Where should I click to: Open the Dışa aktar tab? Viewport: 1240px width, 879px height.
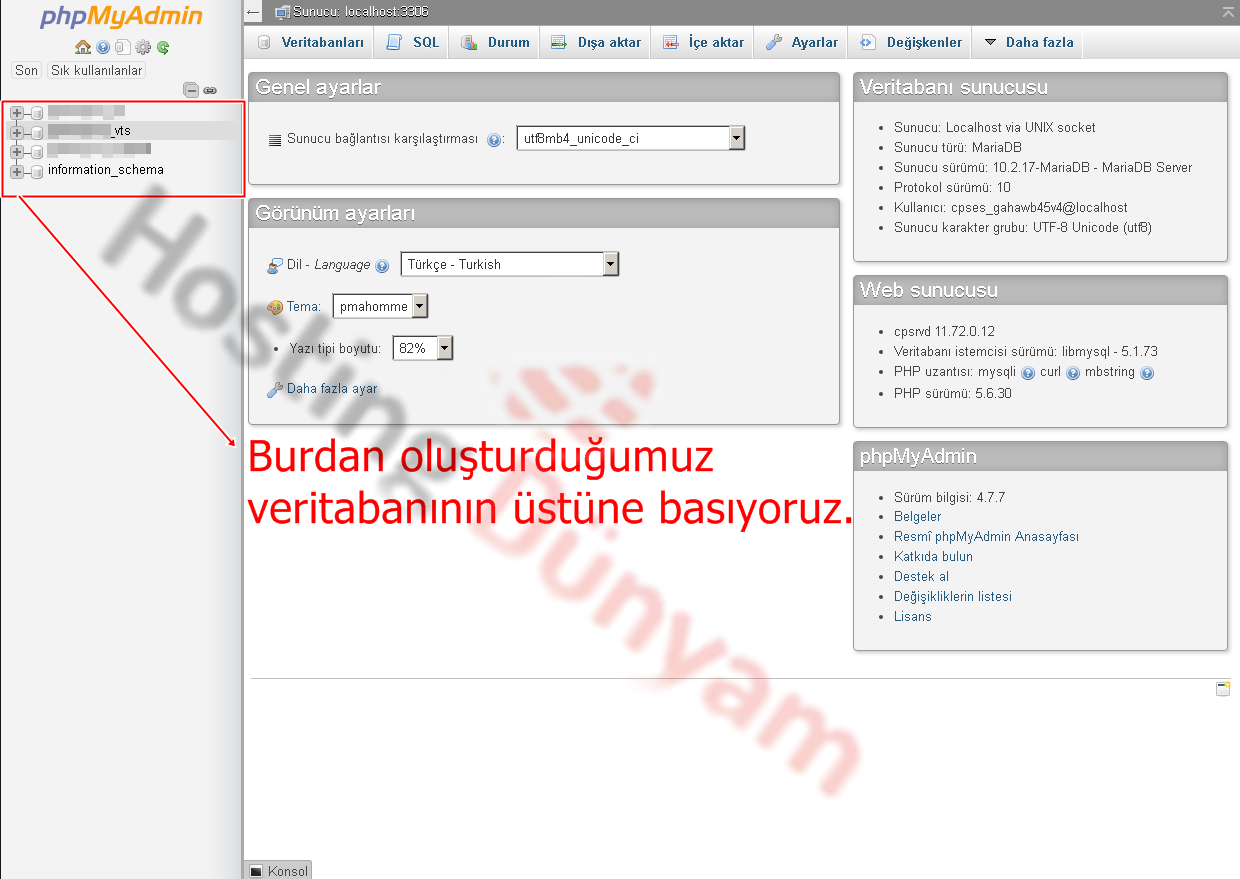(596, 42)
